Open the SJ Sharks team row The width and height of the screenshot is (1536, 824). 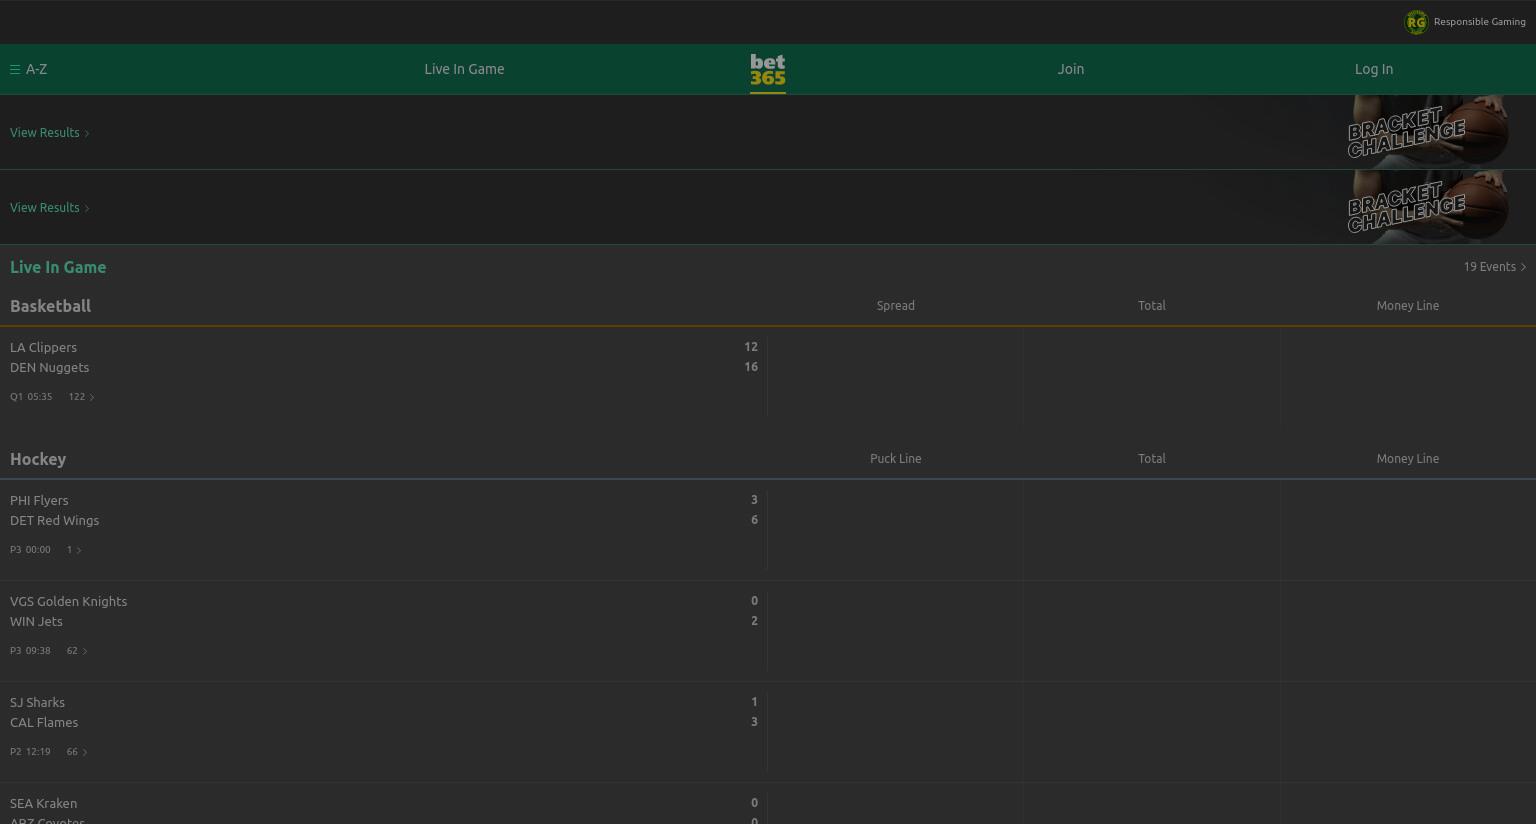37,703
